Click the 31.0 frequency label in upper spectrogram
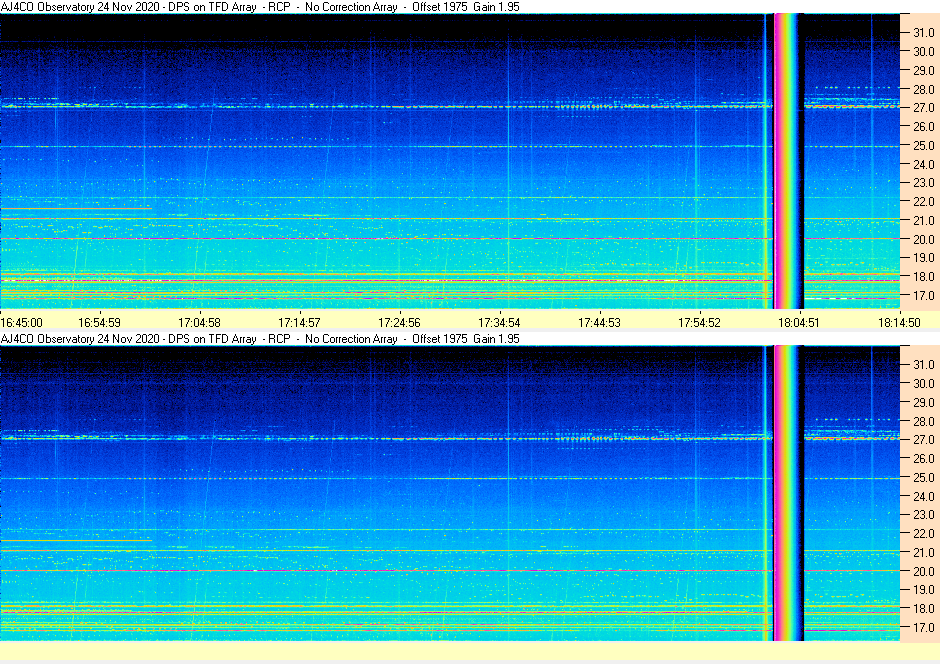 [924, 33]
